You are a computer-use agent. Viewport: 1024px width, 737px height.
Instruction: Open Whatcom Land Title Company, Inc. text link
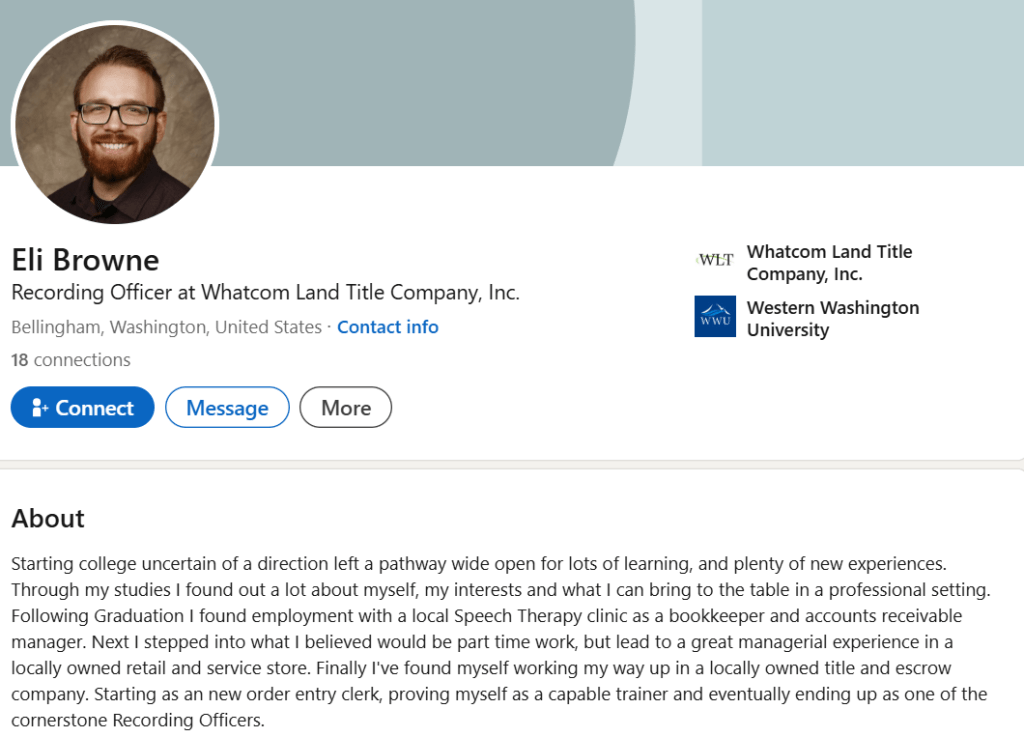tap(829, 263)
